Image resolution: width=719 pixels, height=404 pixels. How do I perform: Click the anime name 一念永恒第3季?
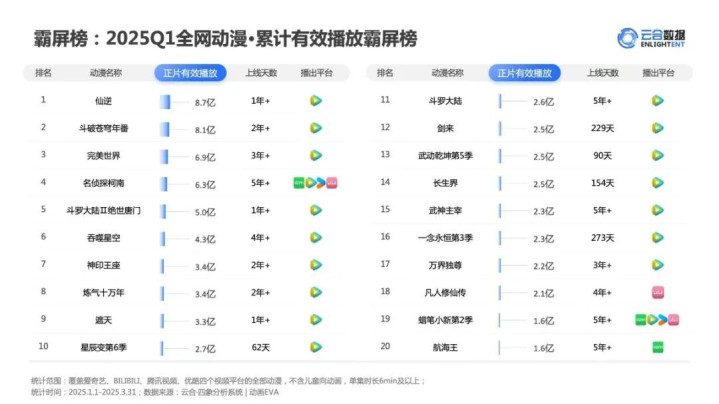(445, 238)
